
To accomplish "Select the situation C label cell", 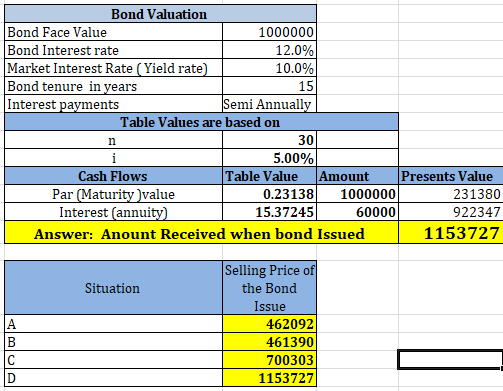I will pos(114,360).
